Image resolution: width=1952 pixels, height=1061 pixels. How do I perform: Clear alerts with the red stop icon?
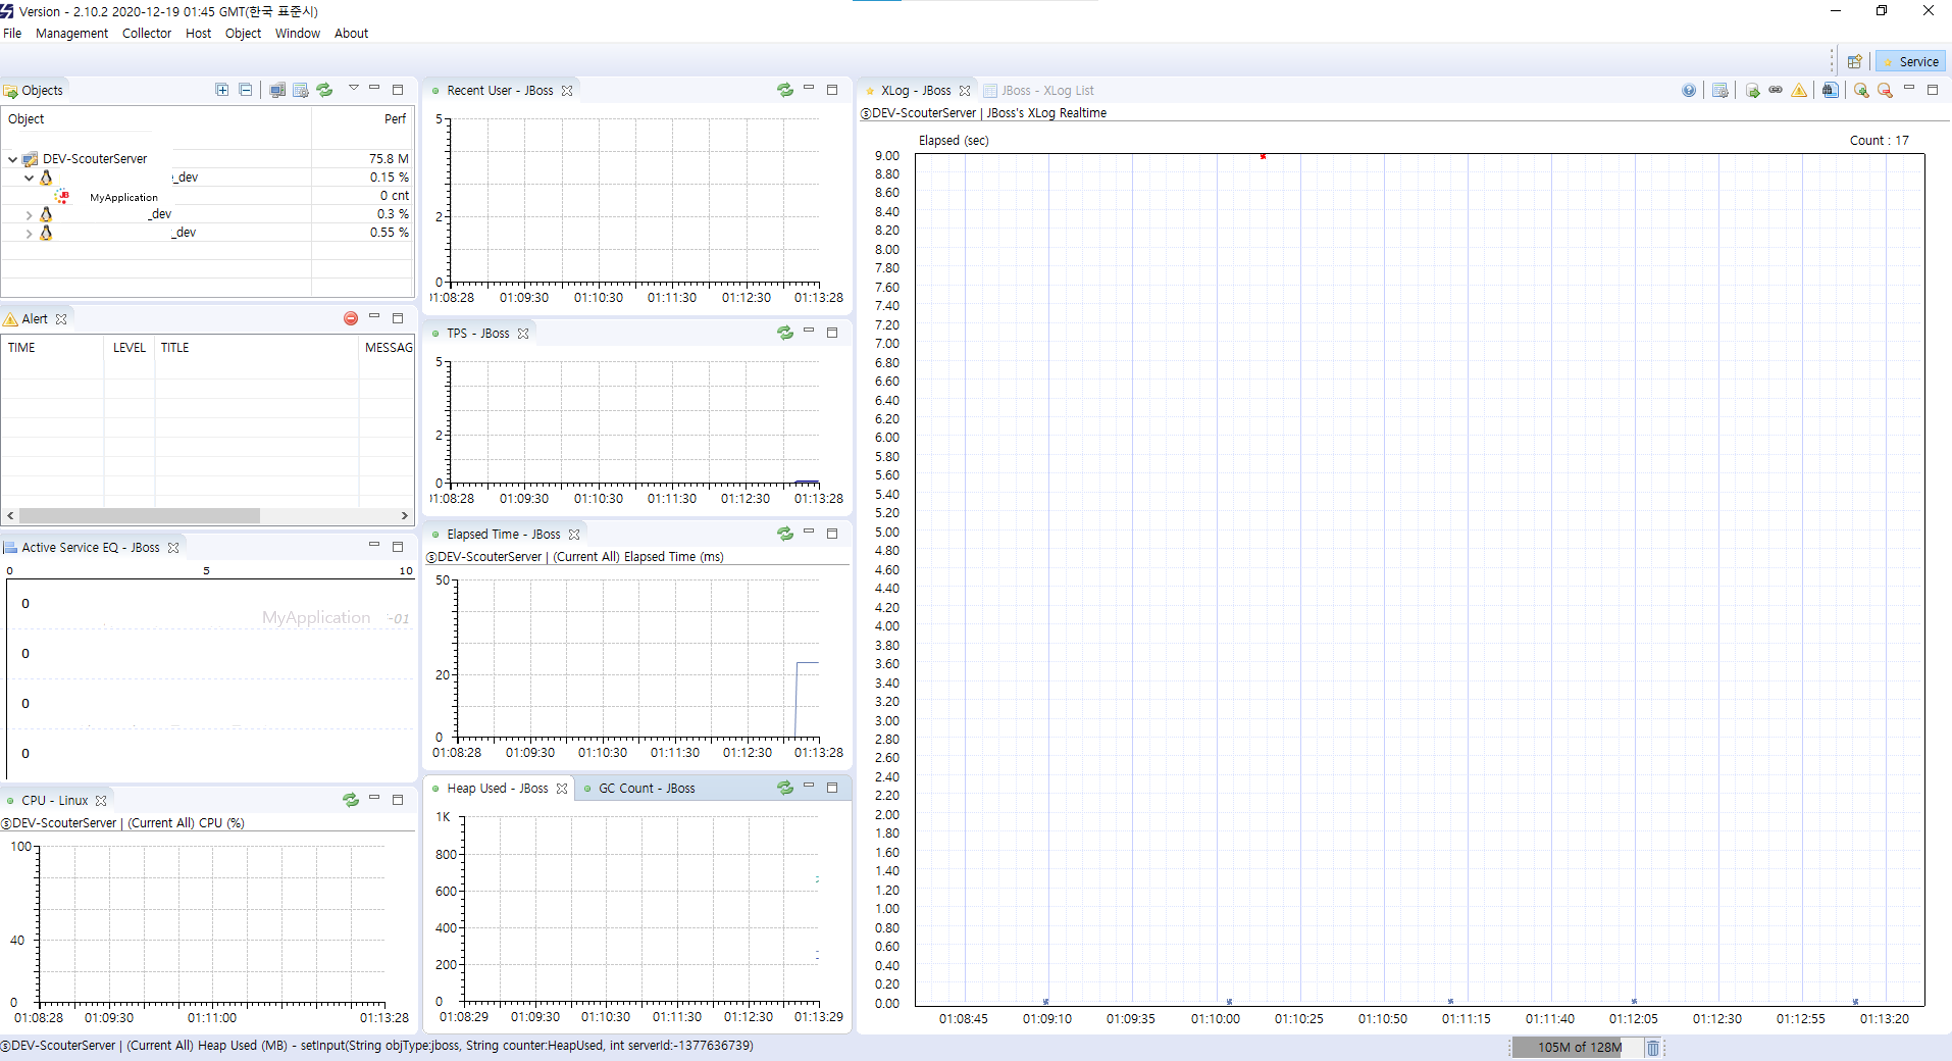pos(351,319)
